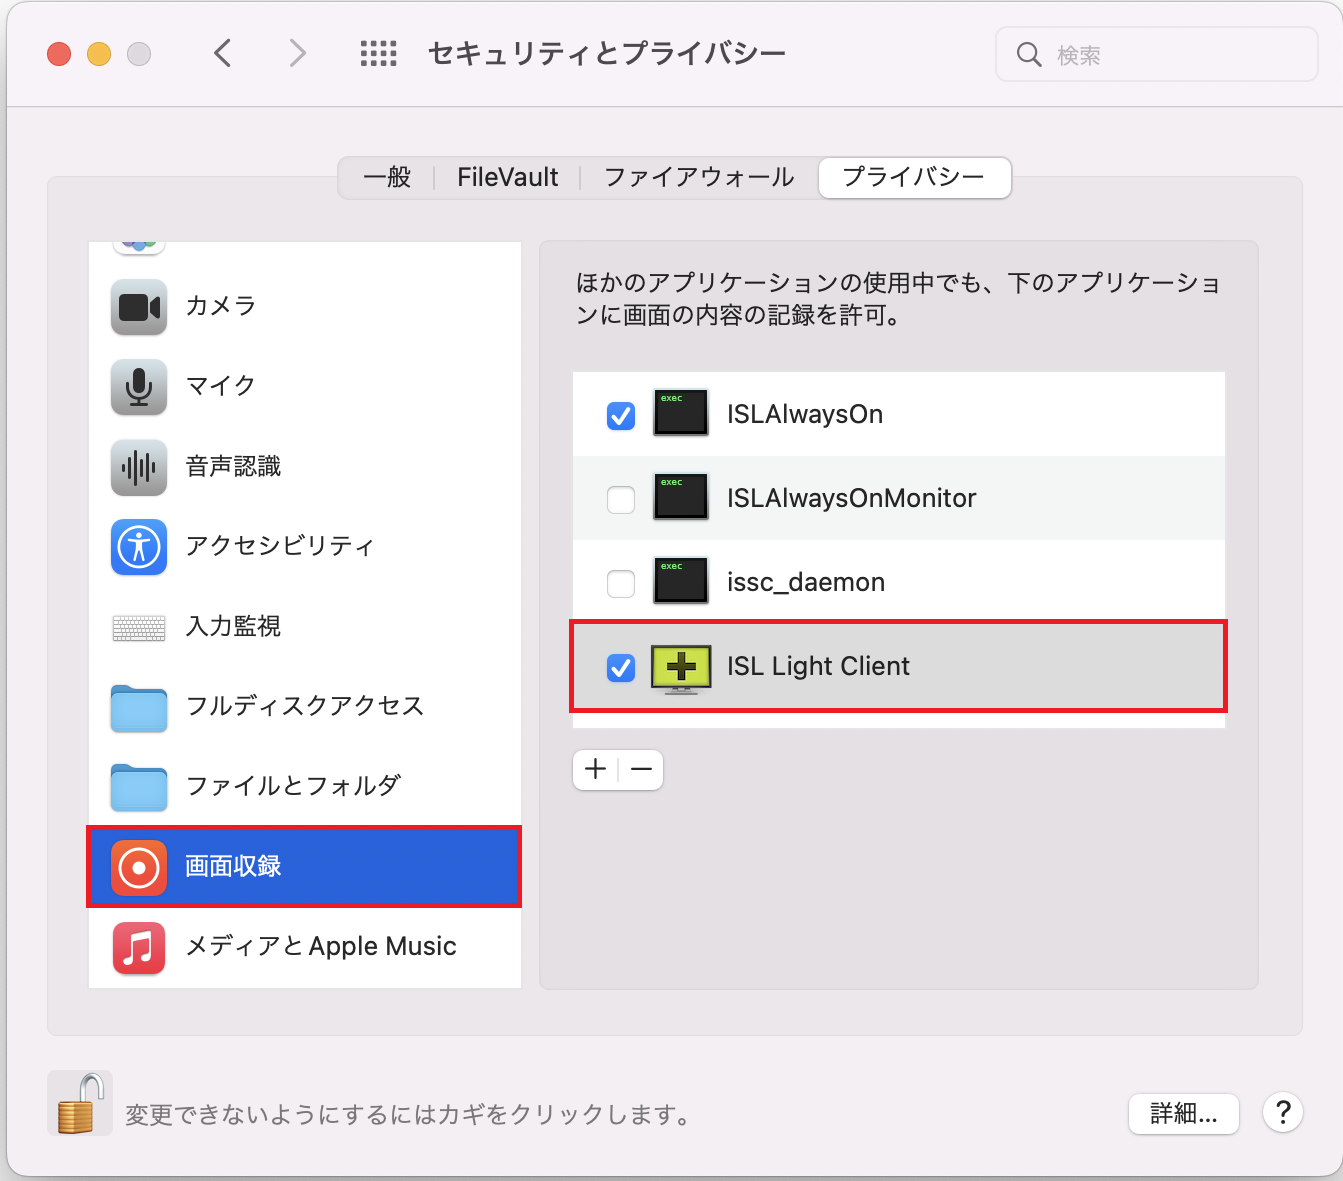The width and height of the screenshot is (1343, 1181).
Task: Select the Microphone icon in sidebar
Action: click(139, 387)
